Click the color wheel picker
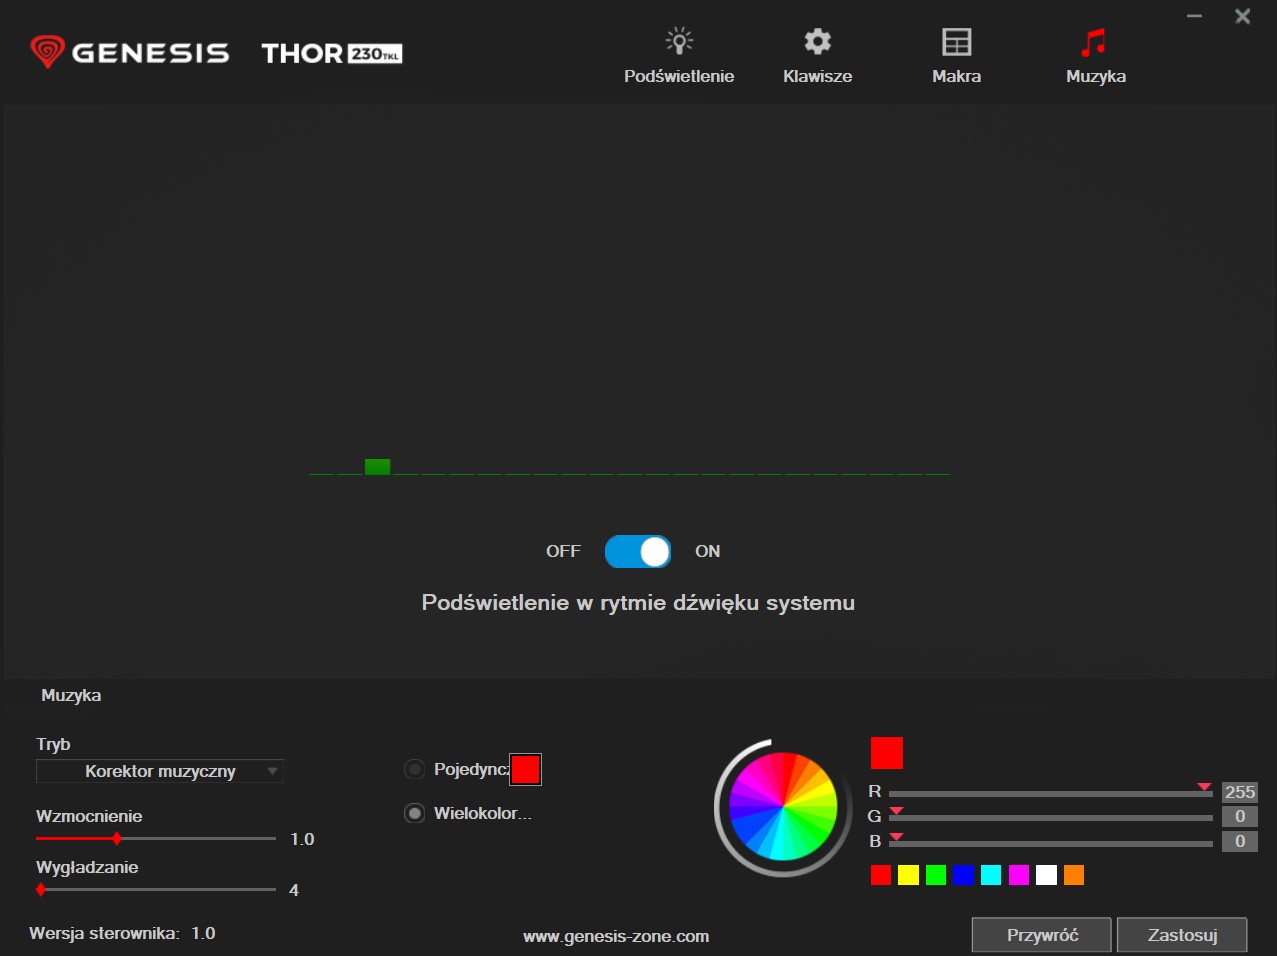1277x956 pixels. click(782, 806)
